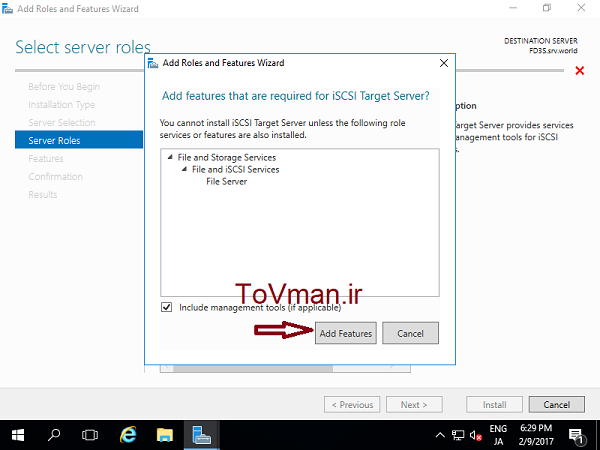This screenshot has width=600, height=450.
Task: Go to the Server Selection wizard step
Action: 62,123
